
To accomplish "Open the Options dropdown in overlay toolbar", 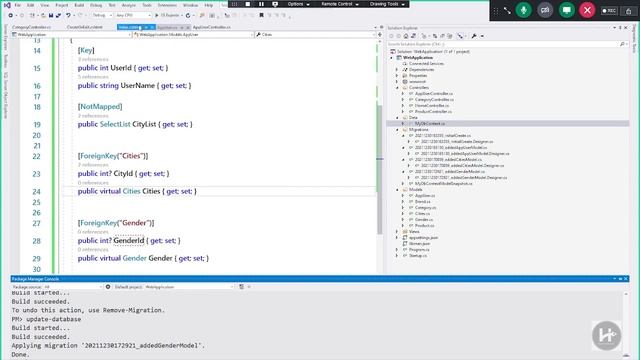I will (x=298, y=4).
